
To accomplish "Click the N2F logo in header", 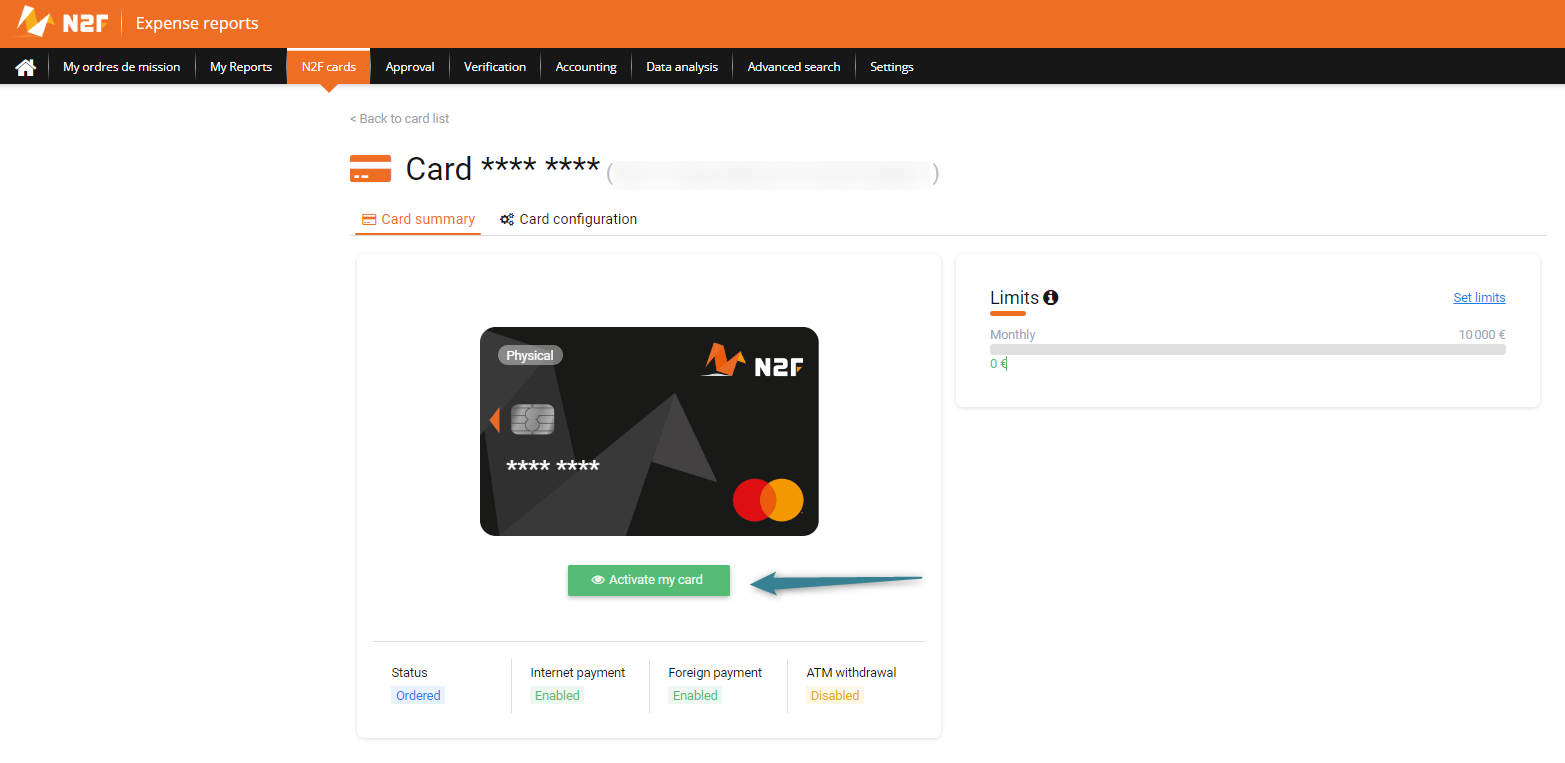I will point(61,22).
